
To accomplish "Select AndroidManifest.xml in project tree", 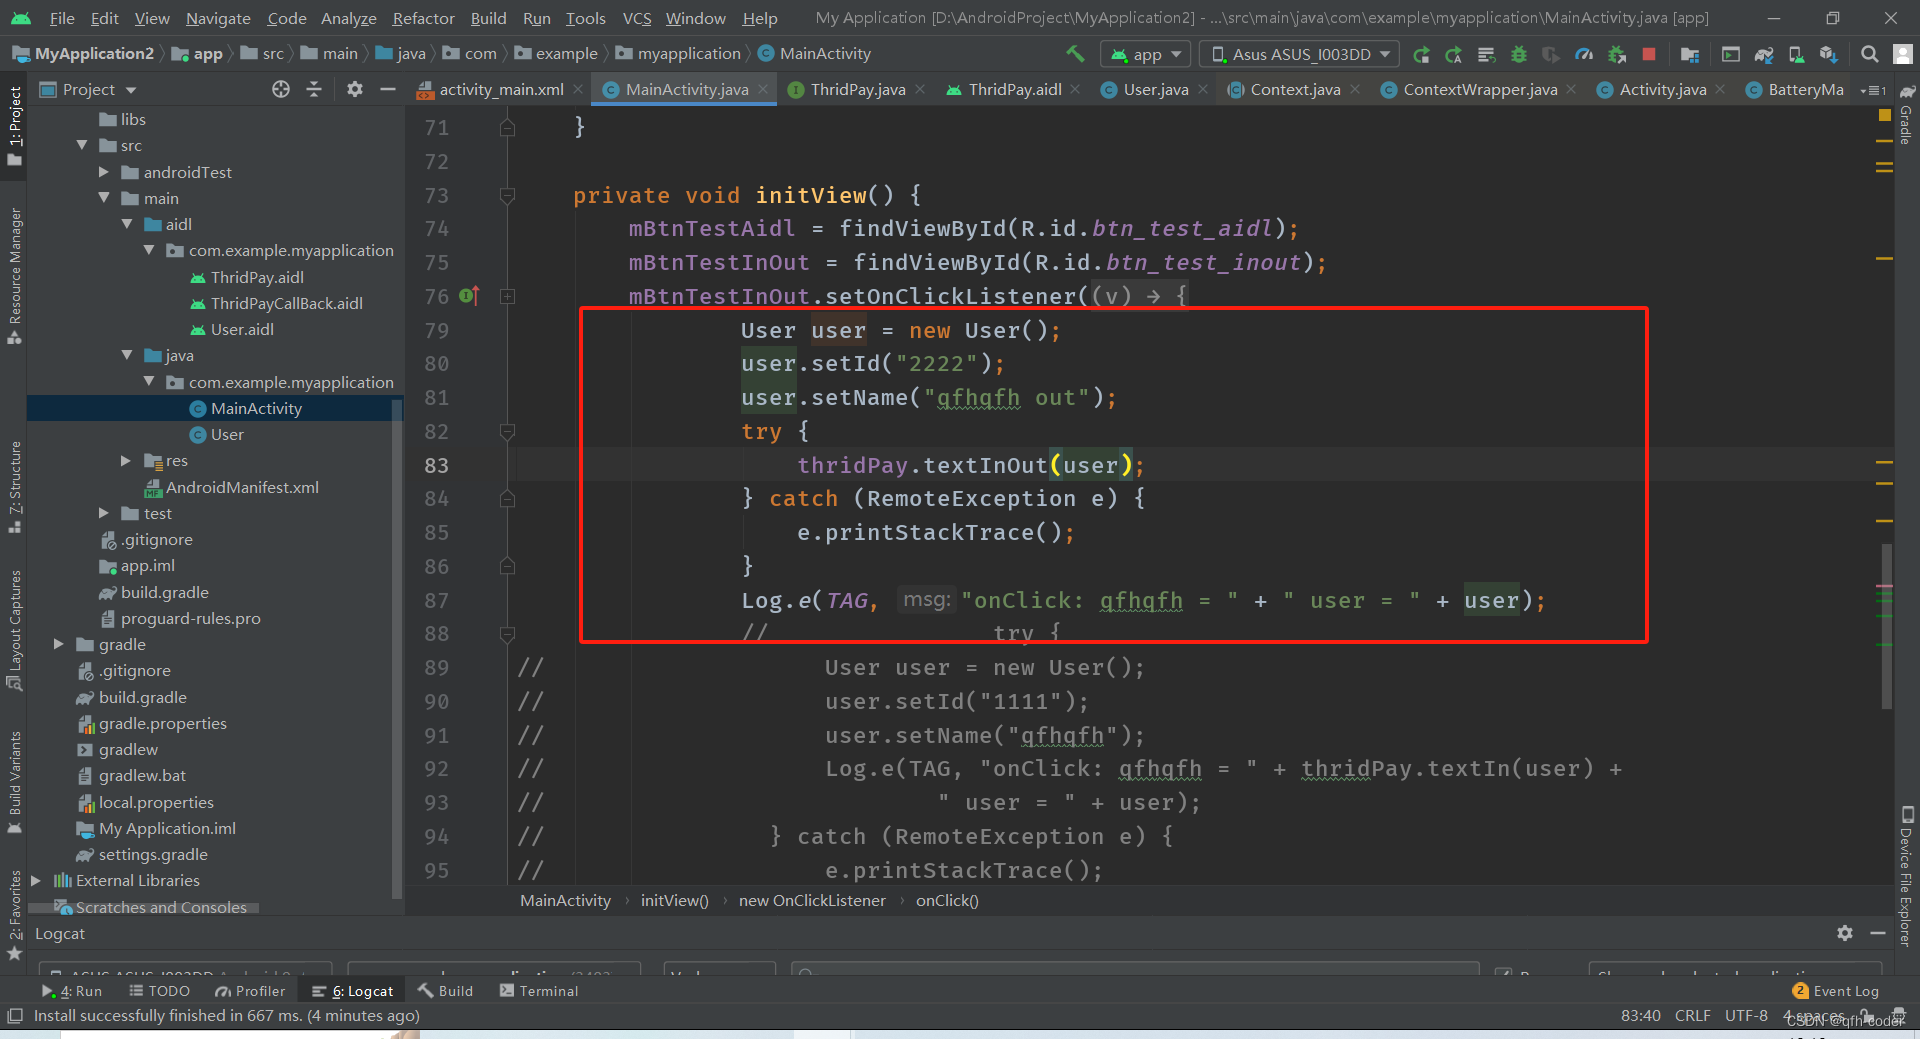I will [x=242, y=487].
